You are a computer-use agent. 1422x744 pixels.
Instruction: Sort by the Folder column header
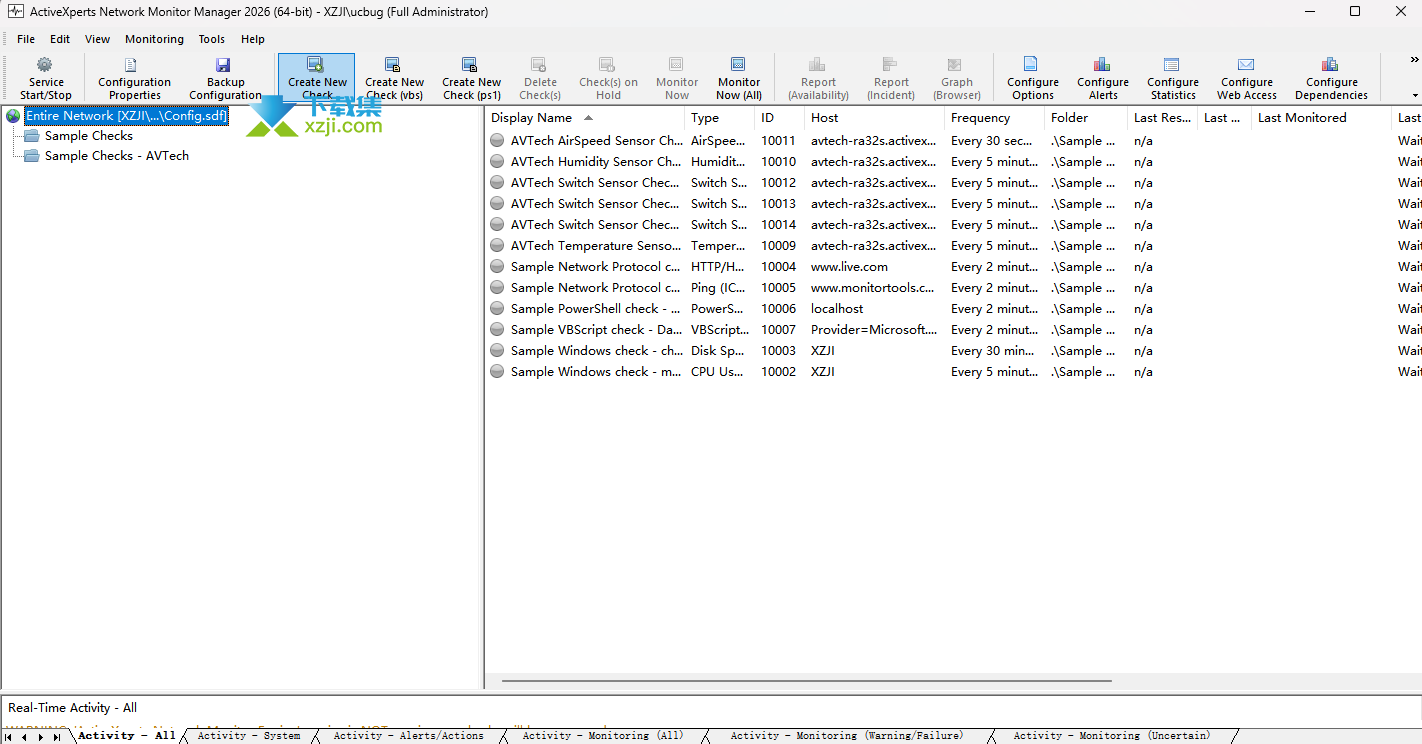1086,118
